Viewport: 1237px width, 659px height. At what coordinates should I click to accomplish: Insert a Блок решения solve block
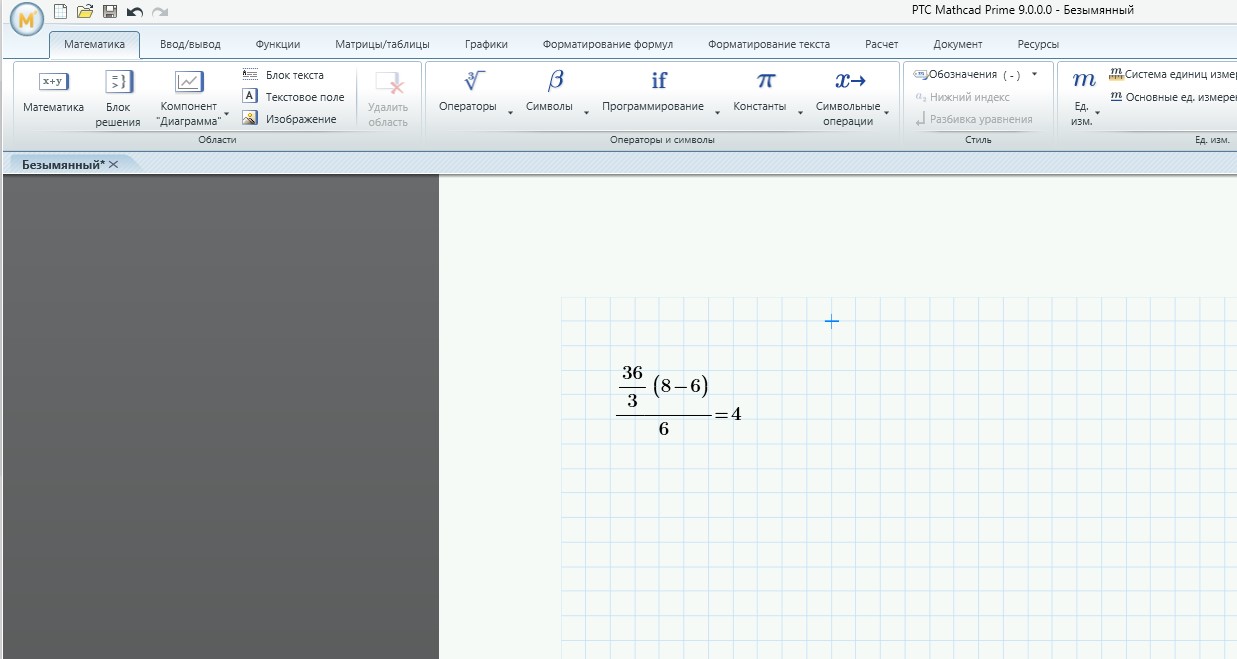pyautogui.click(x=119, y=98)
